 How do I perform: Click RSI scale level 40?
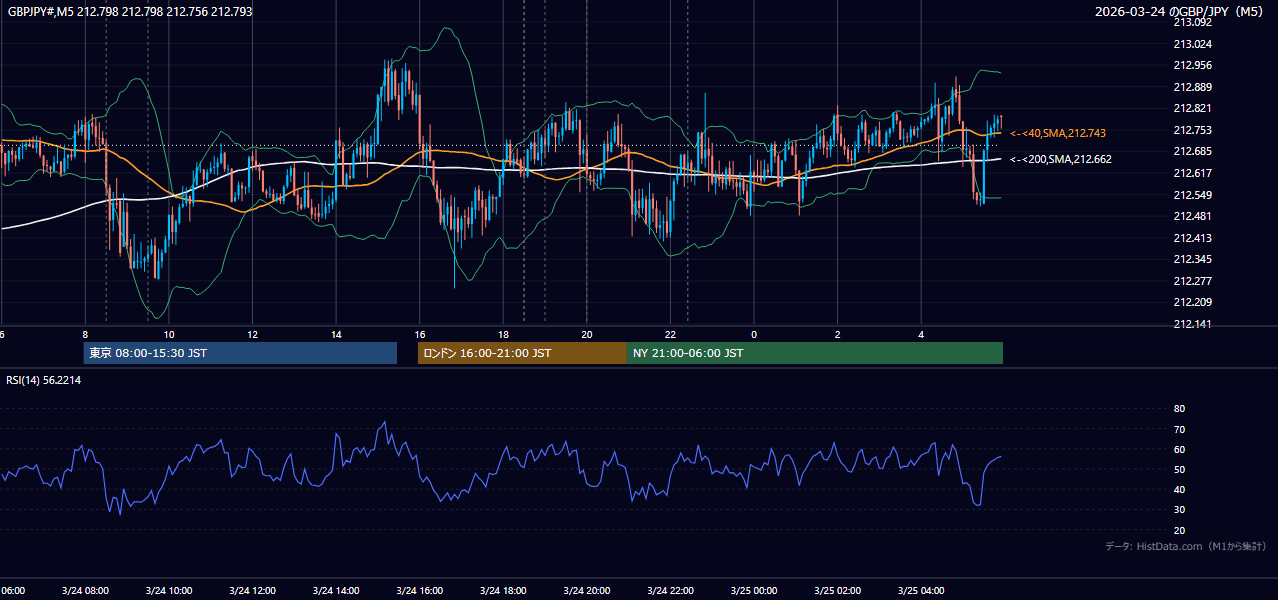click(x=1179, y=489)
